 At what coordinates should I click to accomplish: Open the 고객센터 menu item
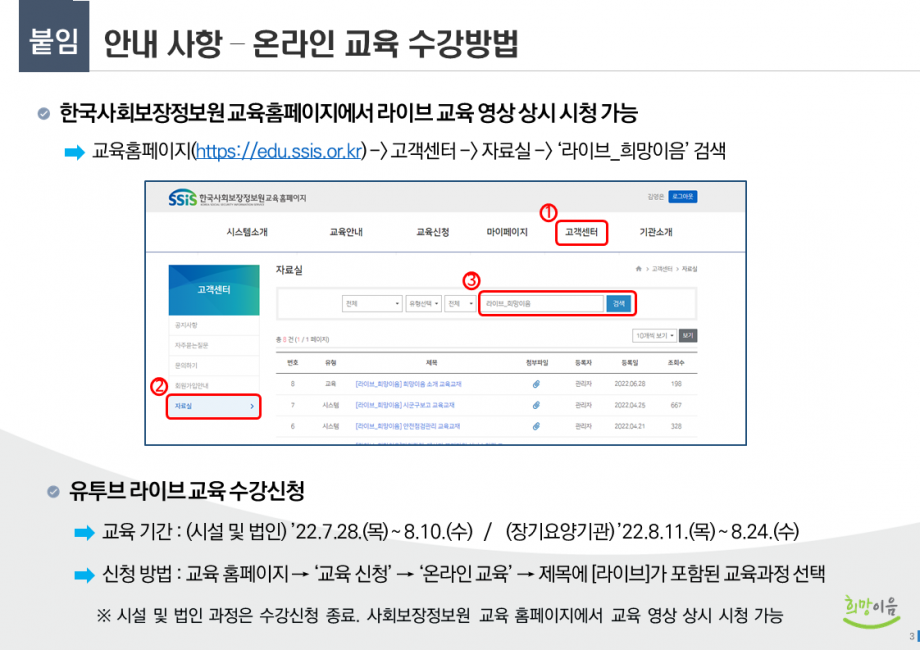point(581,232)
